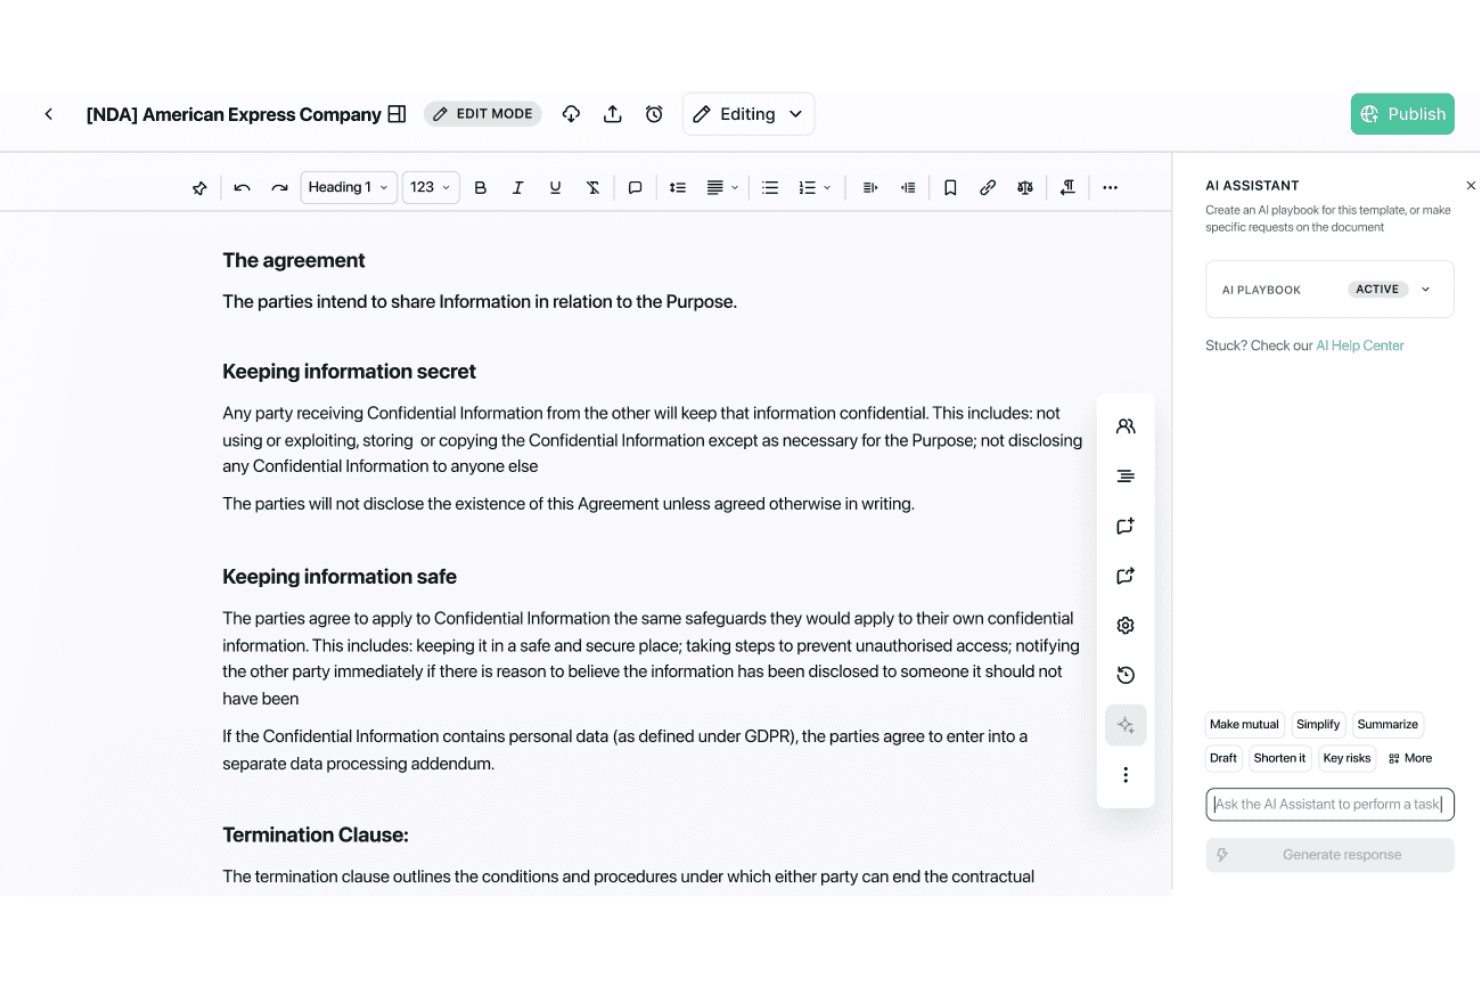Select the Make mutual suggestion
This screenshot has height=987, width=1480.
(1244, 724)
